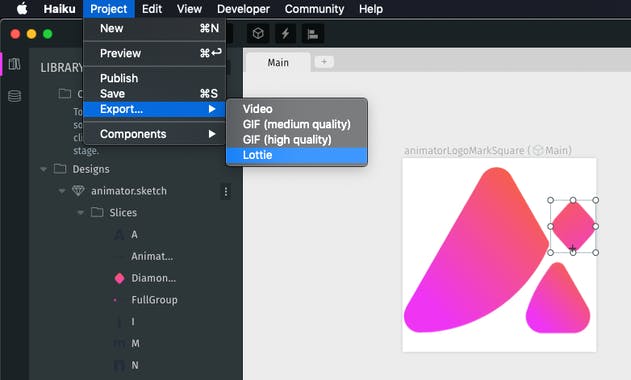Click the pink diamond slice thumbnail

coord(119,278)
